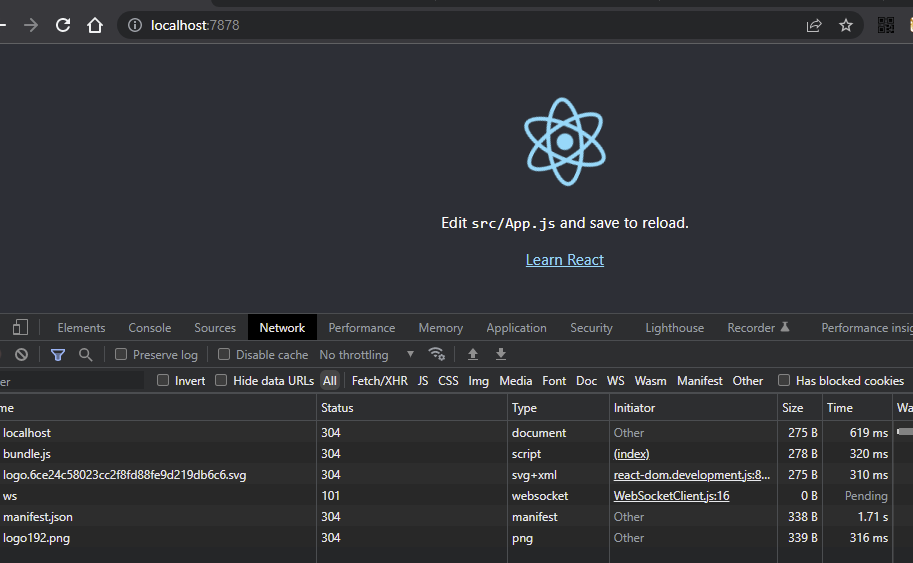This screenshot has height=563, width=913.
Task: Sort requests by Size column header
Action: 799,408
